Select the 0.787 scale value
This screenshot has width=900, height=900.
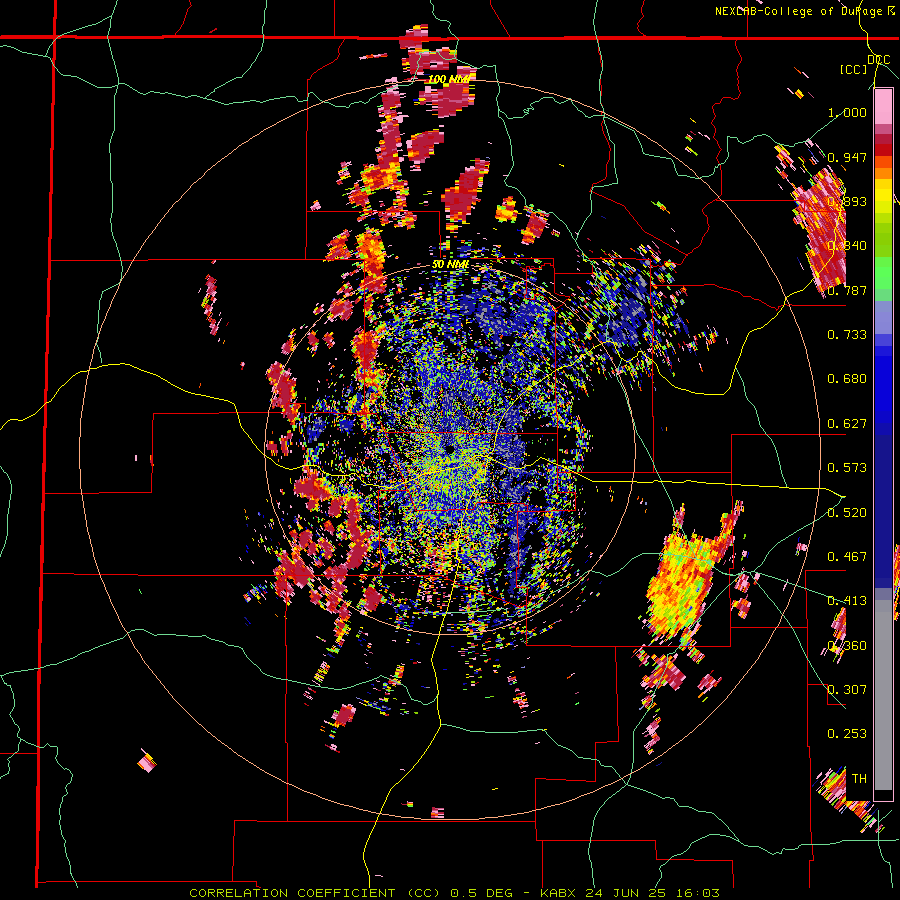click(847, 290)
